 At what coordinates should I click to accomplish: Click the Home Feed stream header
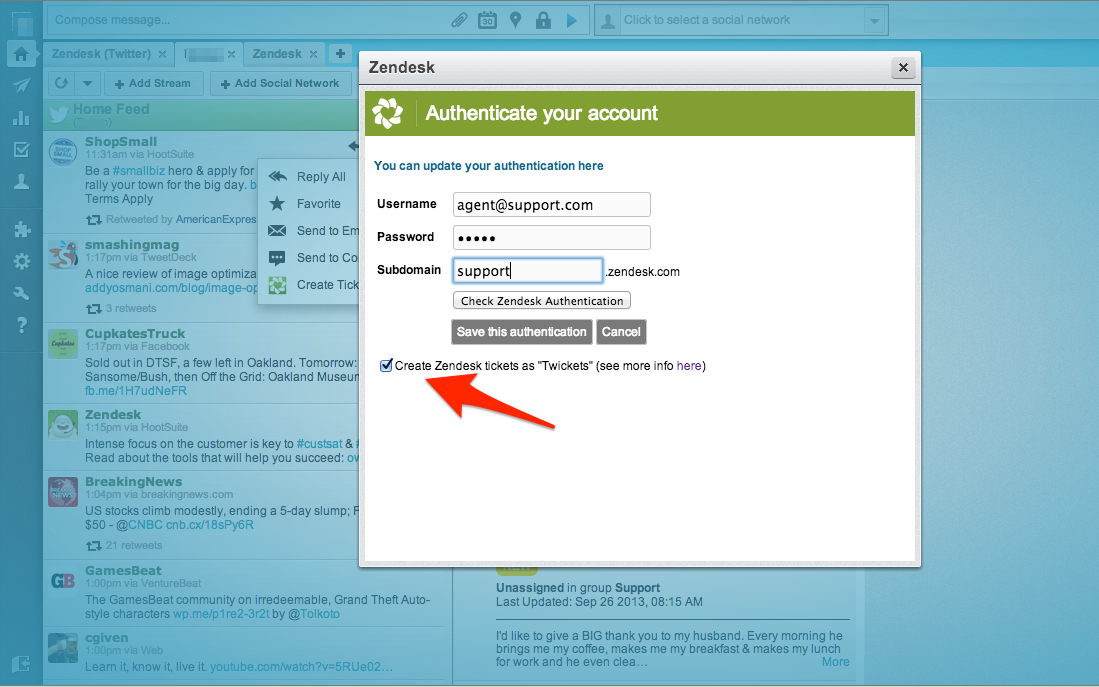click(x=201, y=114)
